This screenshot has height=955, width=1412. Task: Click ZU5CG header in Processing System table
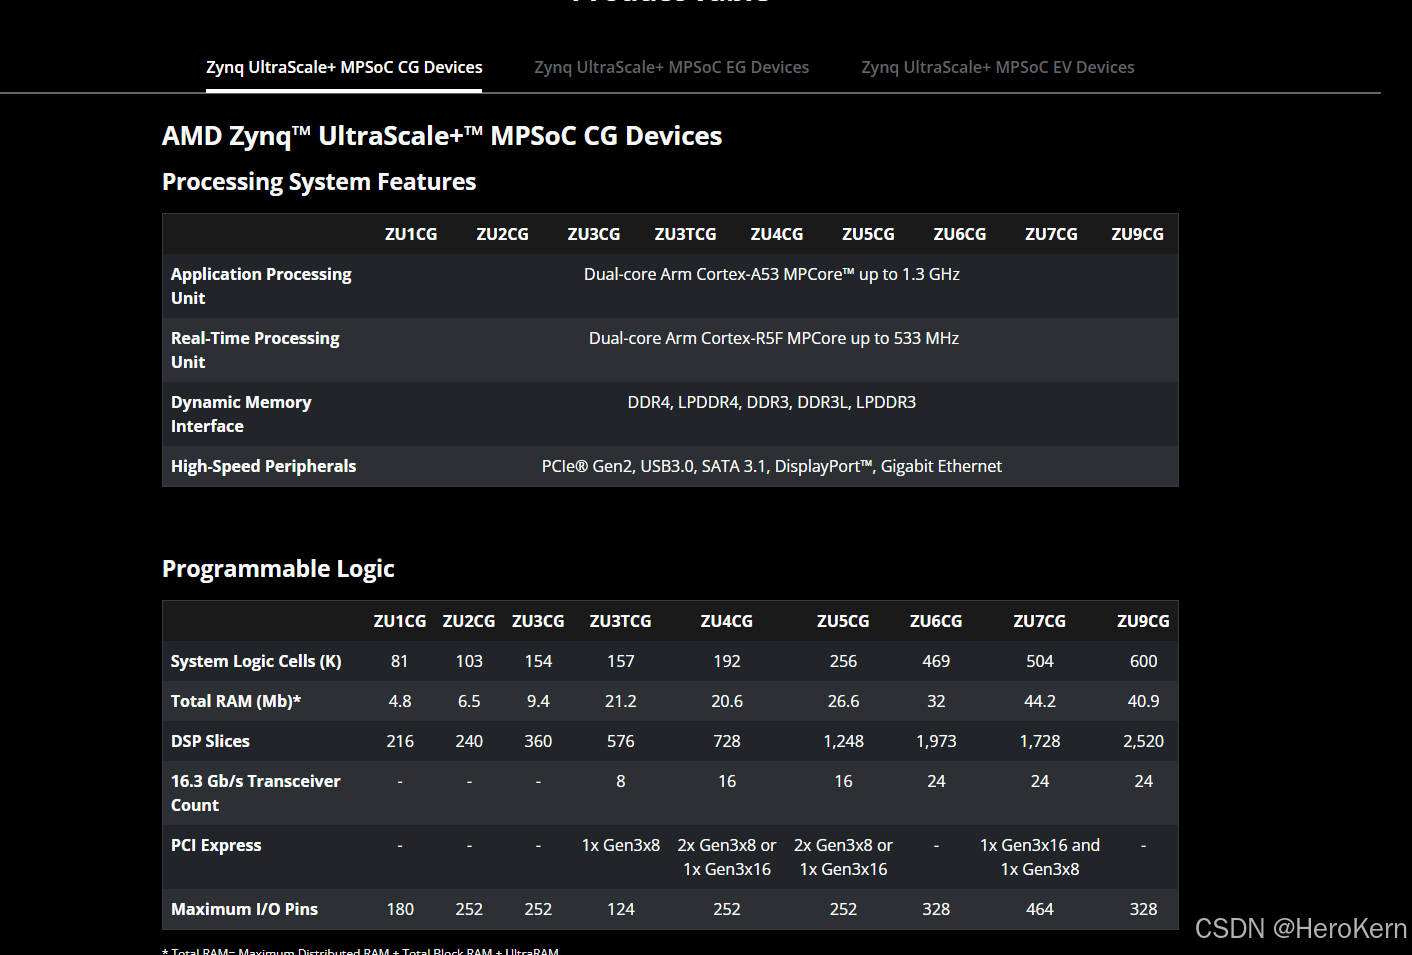coord(868,234)
